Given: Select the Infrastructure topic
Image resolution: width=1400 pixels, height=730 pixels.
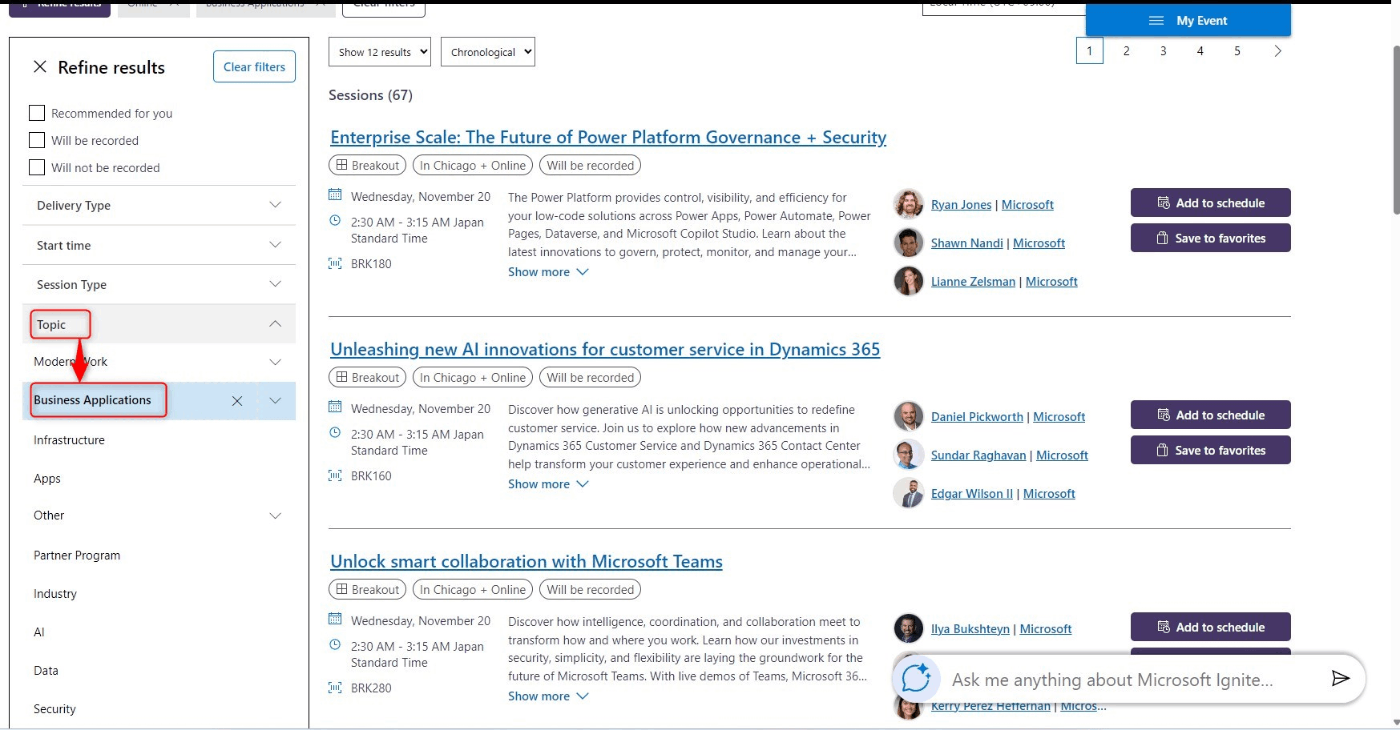Looking at the screenshot, I should coord(69,440).
